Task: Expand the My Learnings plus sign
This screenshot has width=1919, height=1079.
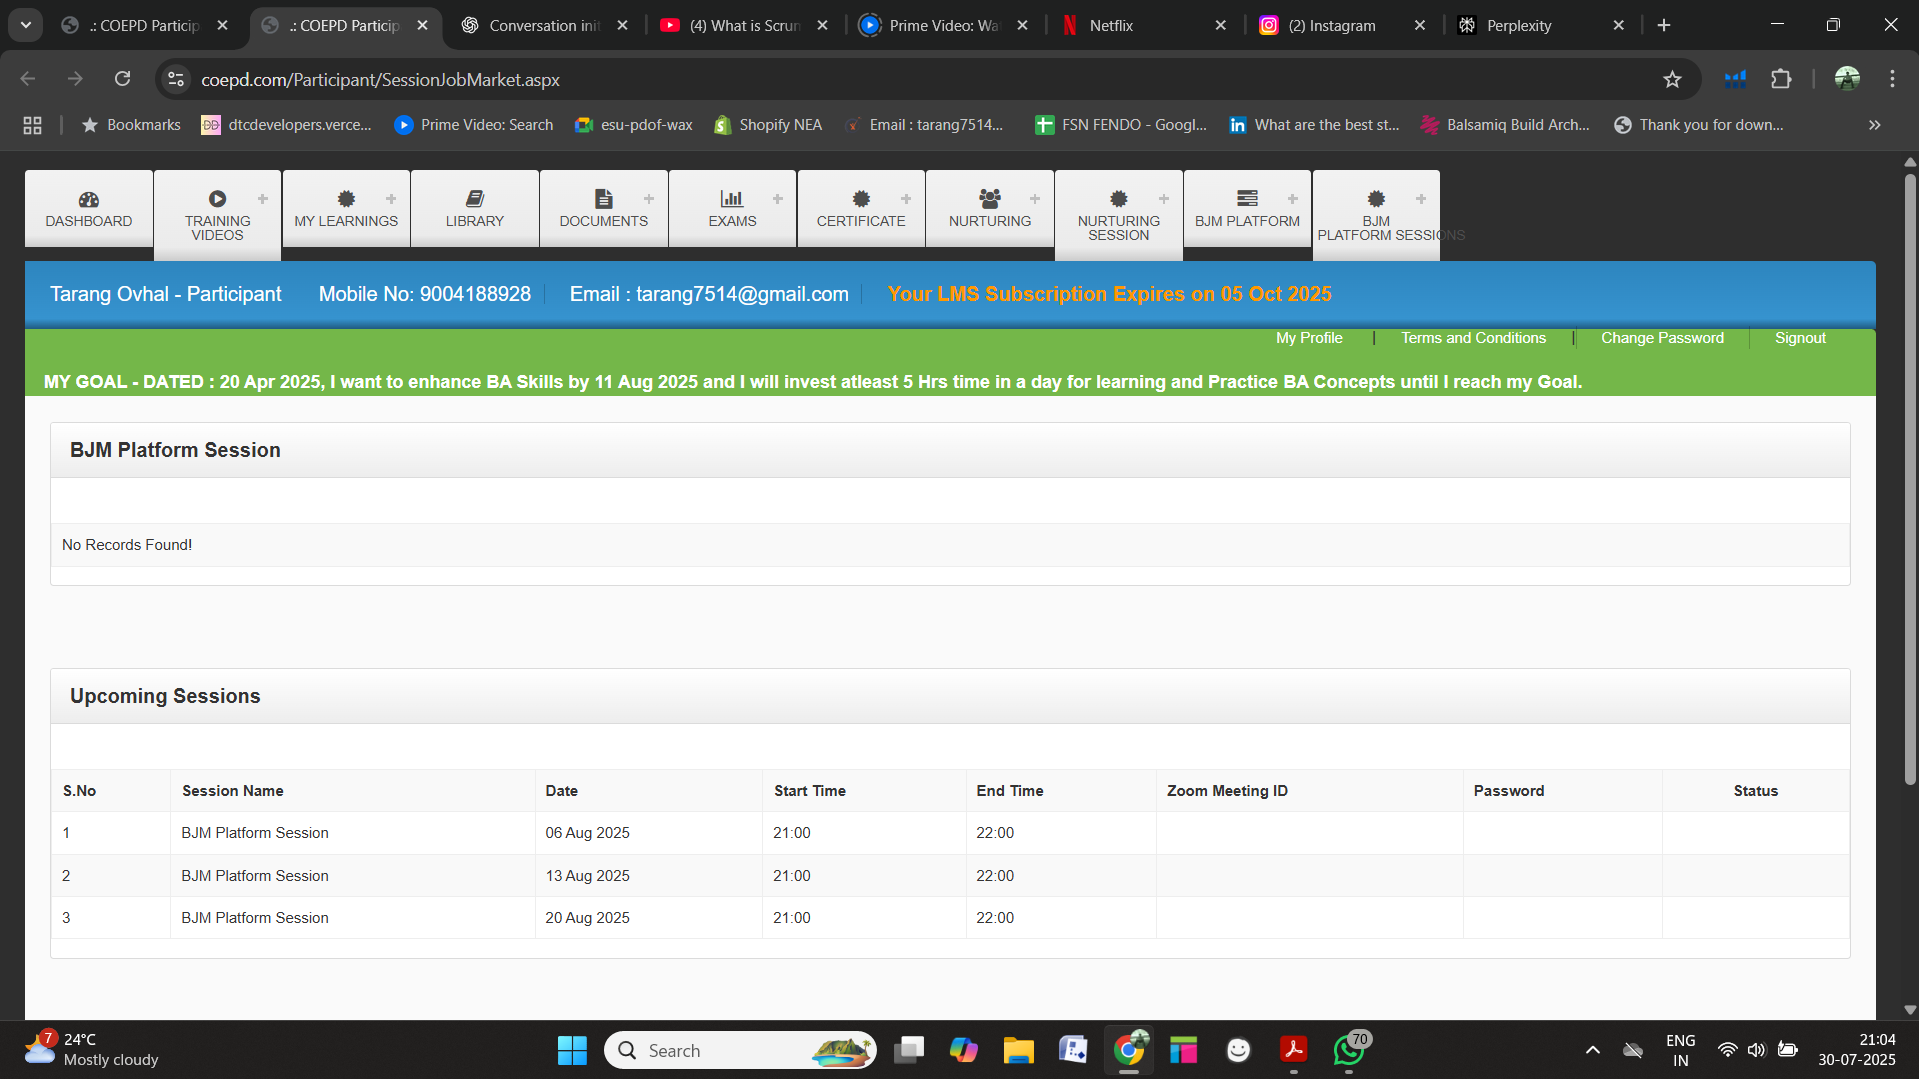Action: pos(391,199)
